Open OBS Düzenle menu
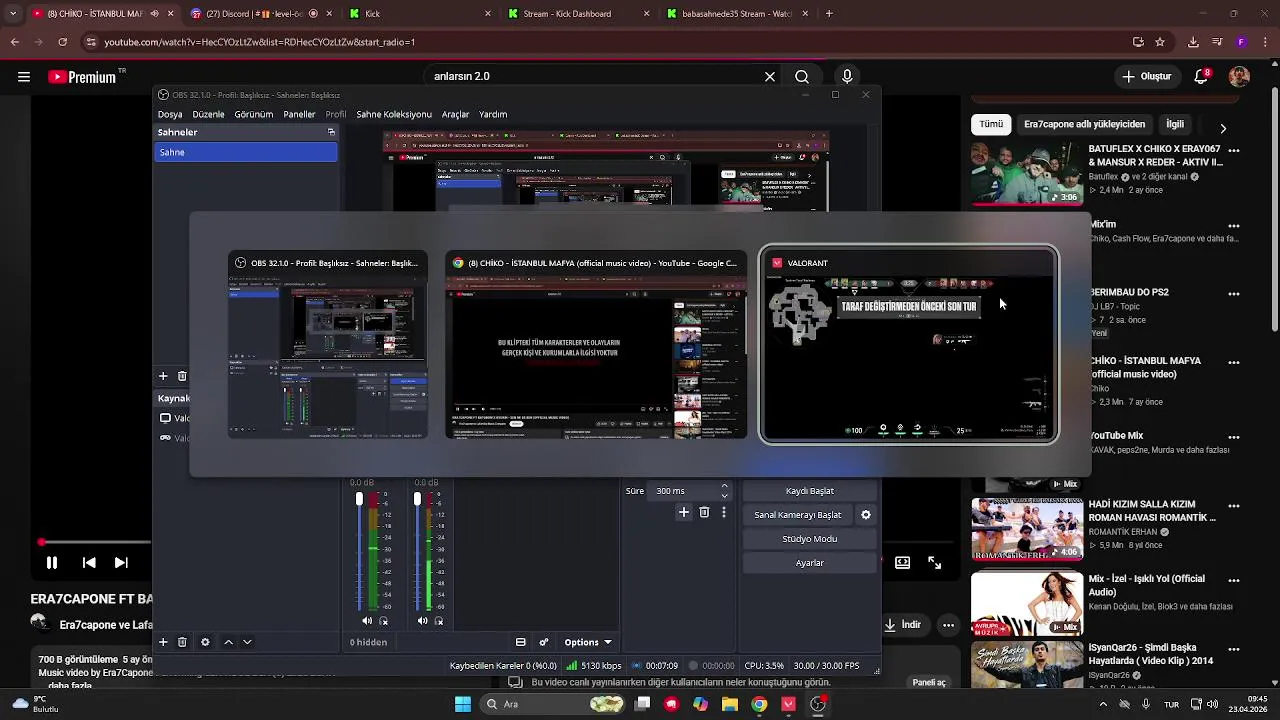1280x720 pixels. click(x=209, y=114)
